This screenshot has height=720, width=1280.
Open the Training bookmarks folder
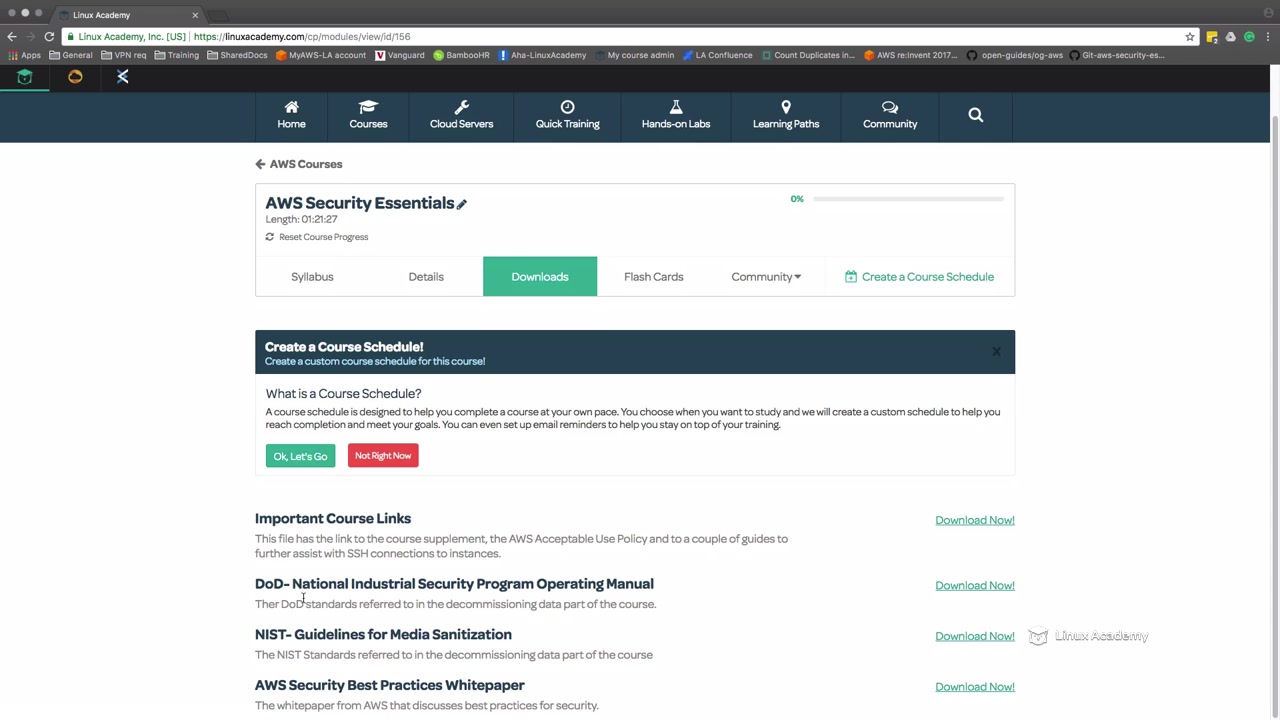pos(176,55)
